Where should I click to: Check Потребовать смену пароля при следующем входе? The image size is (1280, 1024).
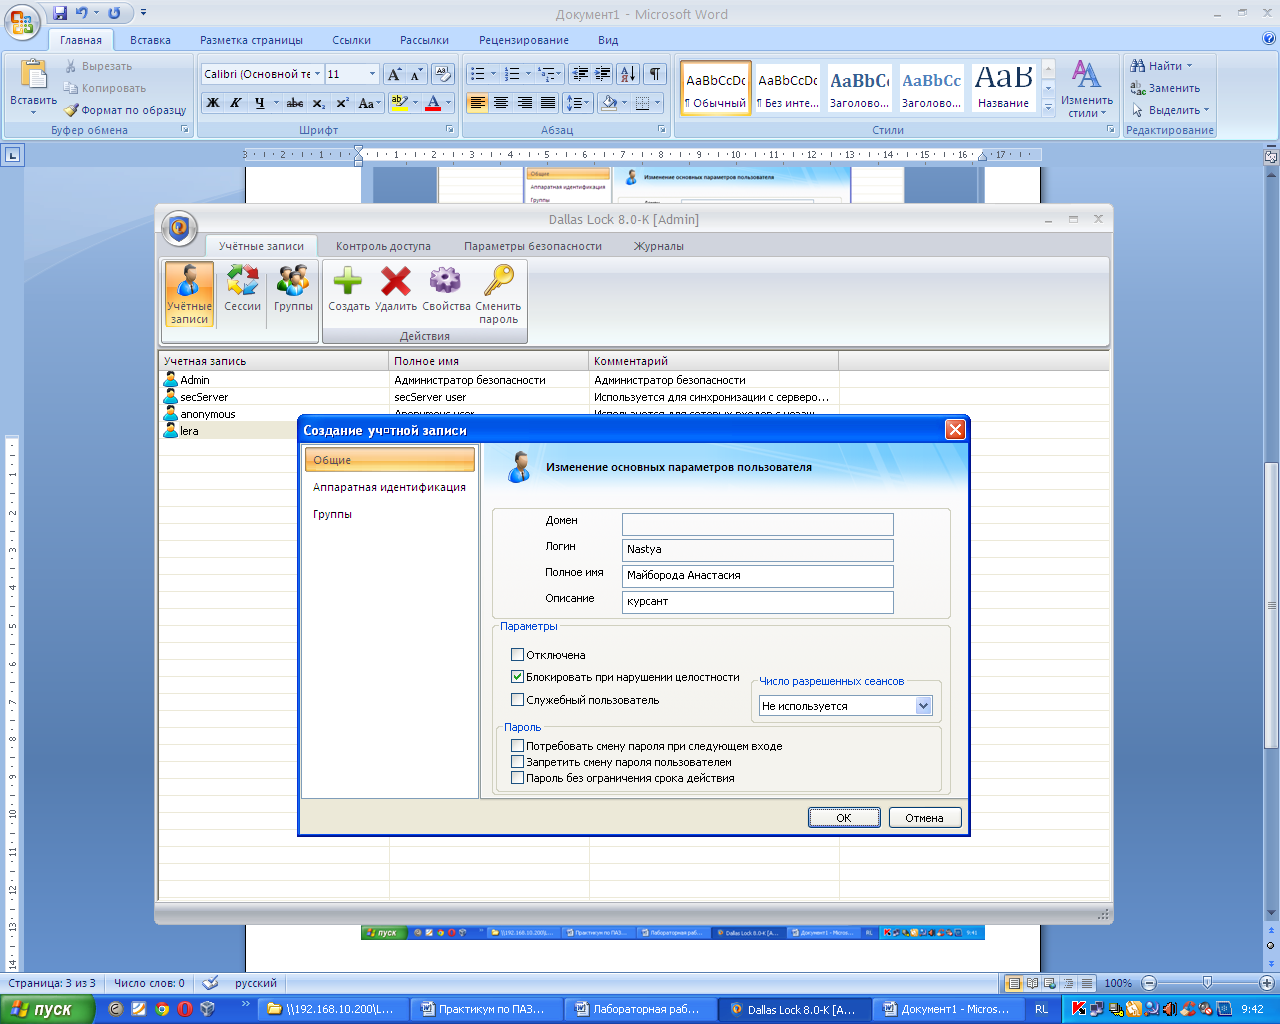click(517, 746)
